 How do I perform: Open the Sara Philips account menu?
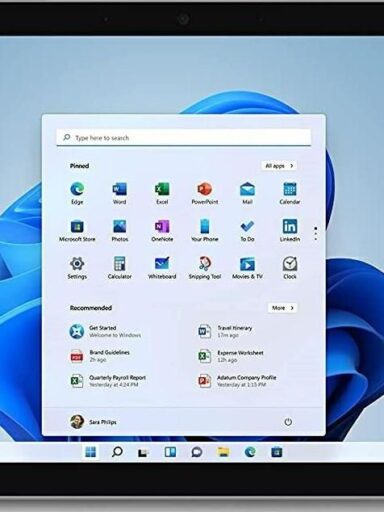point(93,422)
